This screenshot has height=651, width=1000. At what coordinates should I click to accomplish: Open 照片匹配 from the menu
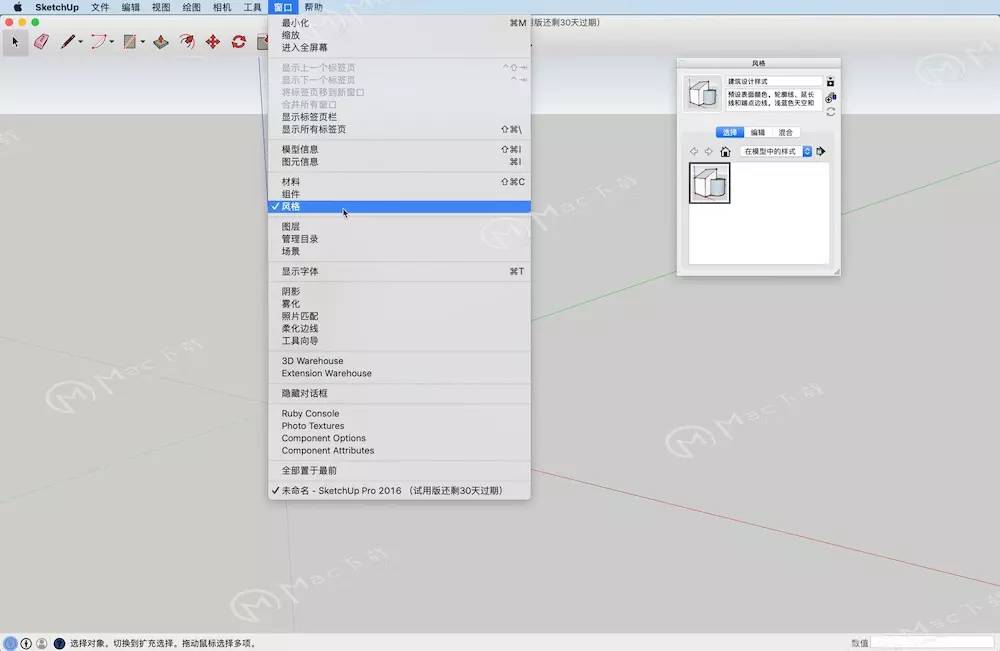tap(399, 316)
